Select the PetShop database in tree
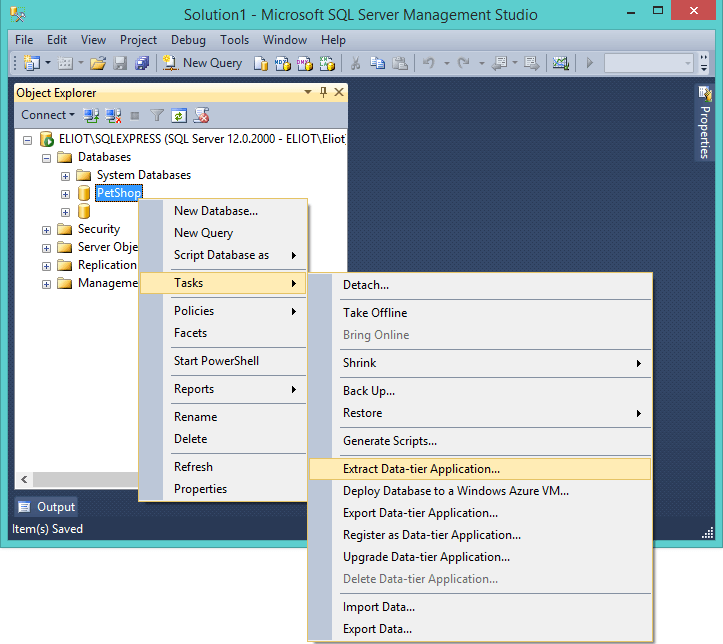Screen dimensions: 723x644 [119, 193]
